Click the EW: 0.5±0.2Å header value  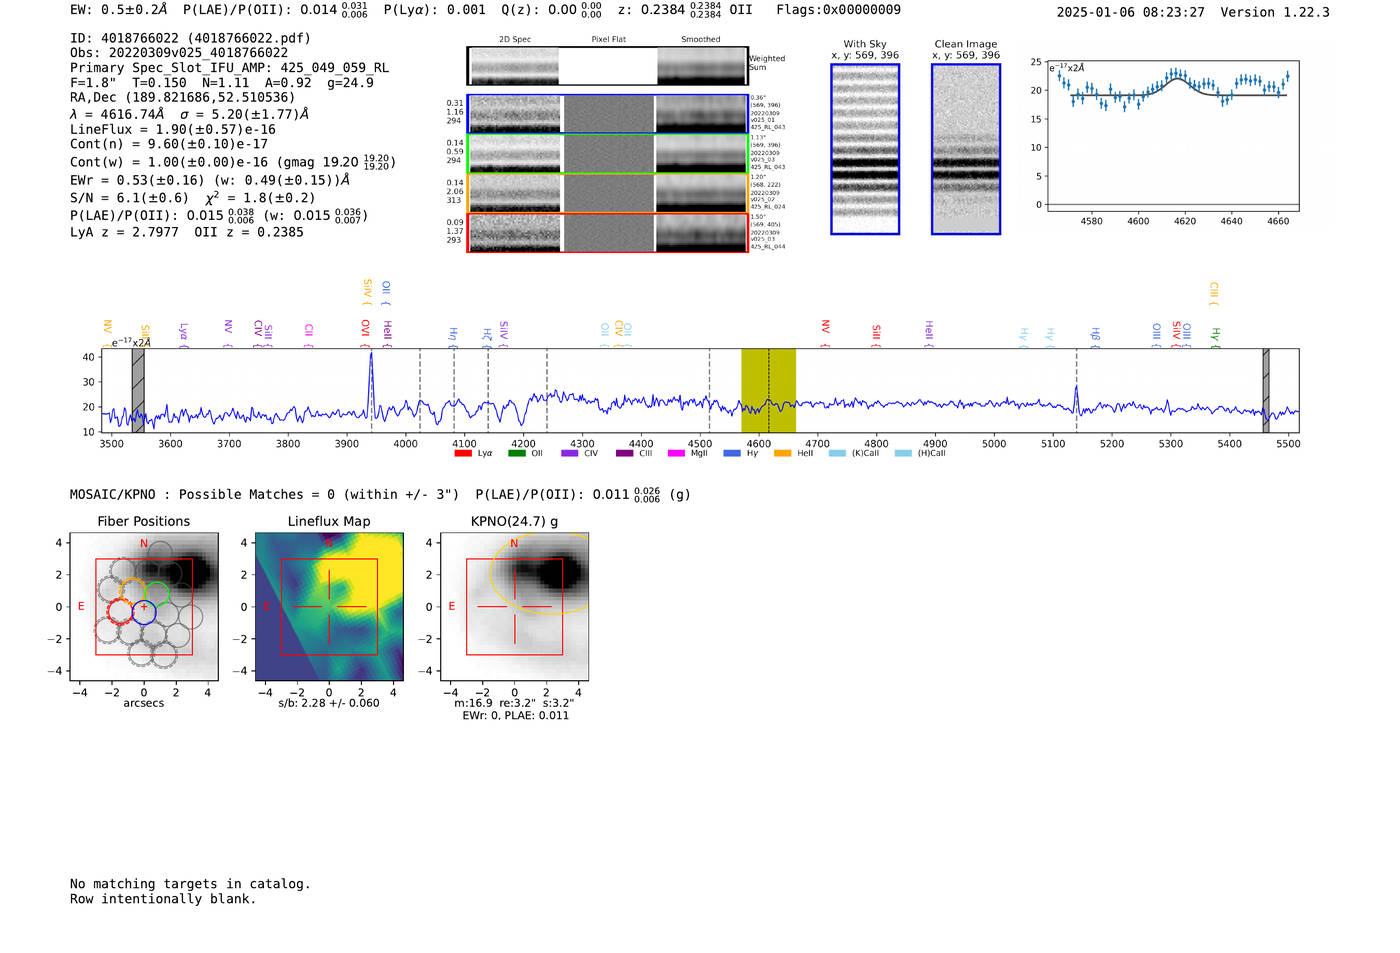tap(118, 10)
